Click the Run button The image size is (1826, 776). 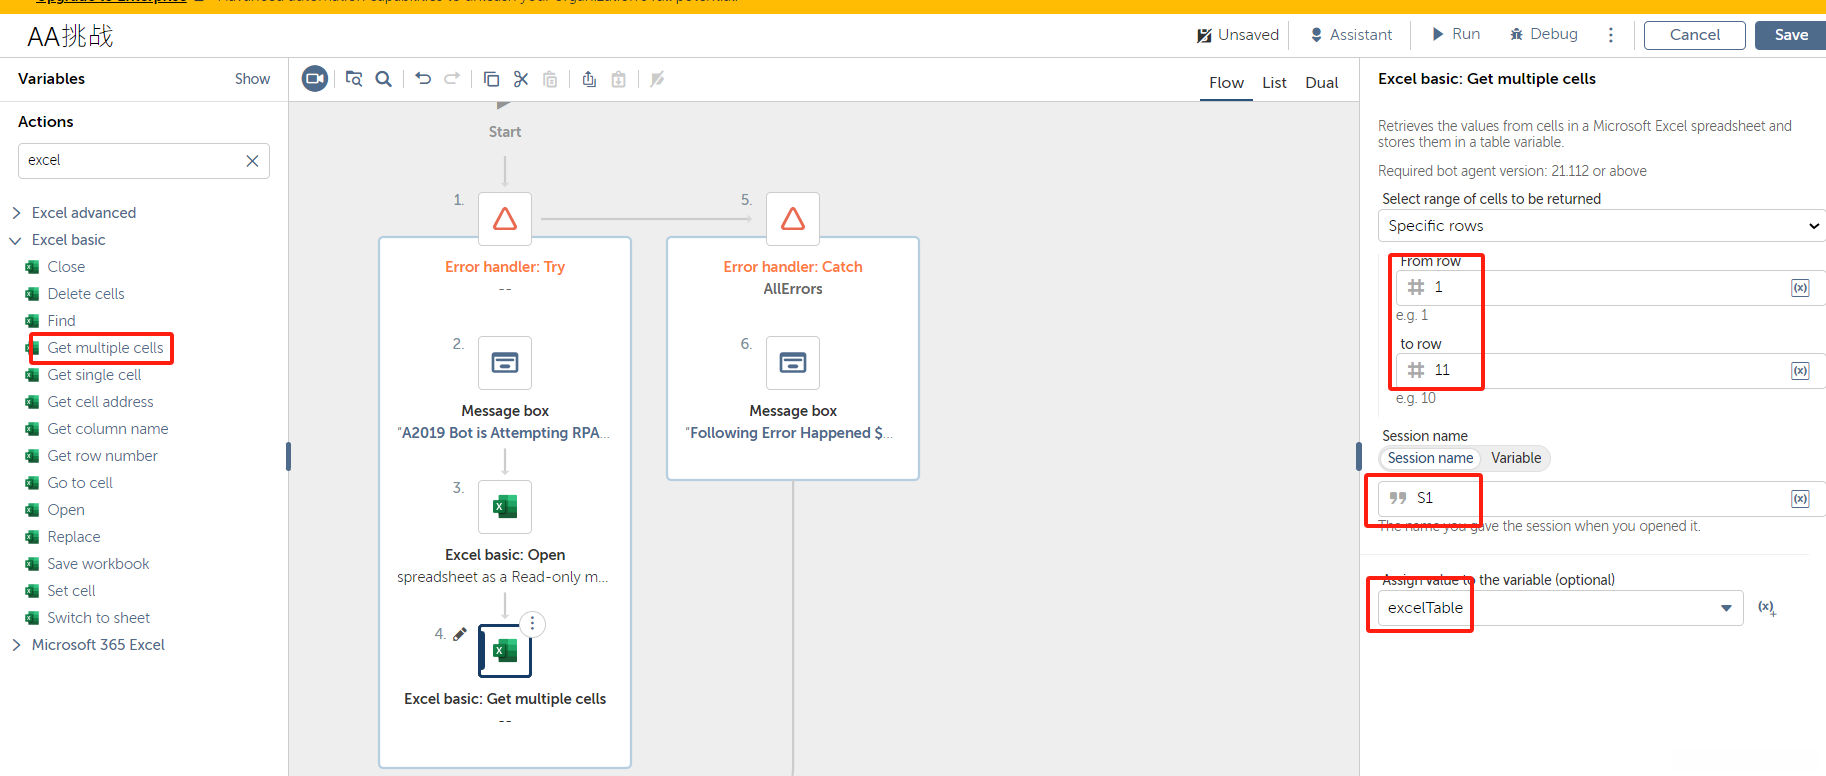click(x=1456, y=34)
